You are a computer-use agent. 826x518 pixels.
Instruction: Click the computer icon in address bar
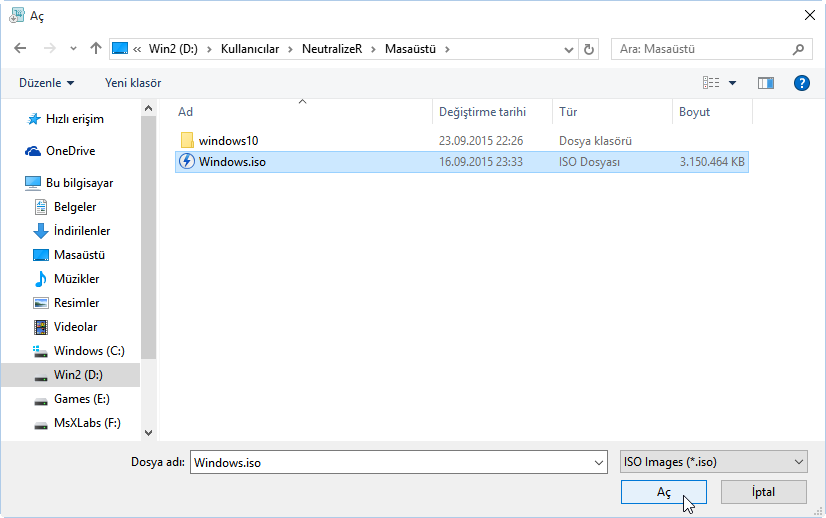tap(120, 48)
